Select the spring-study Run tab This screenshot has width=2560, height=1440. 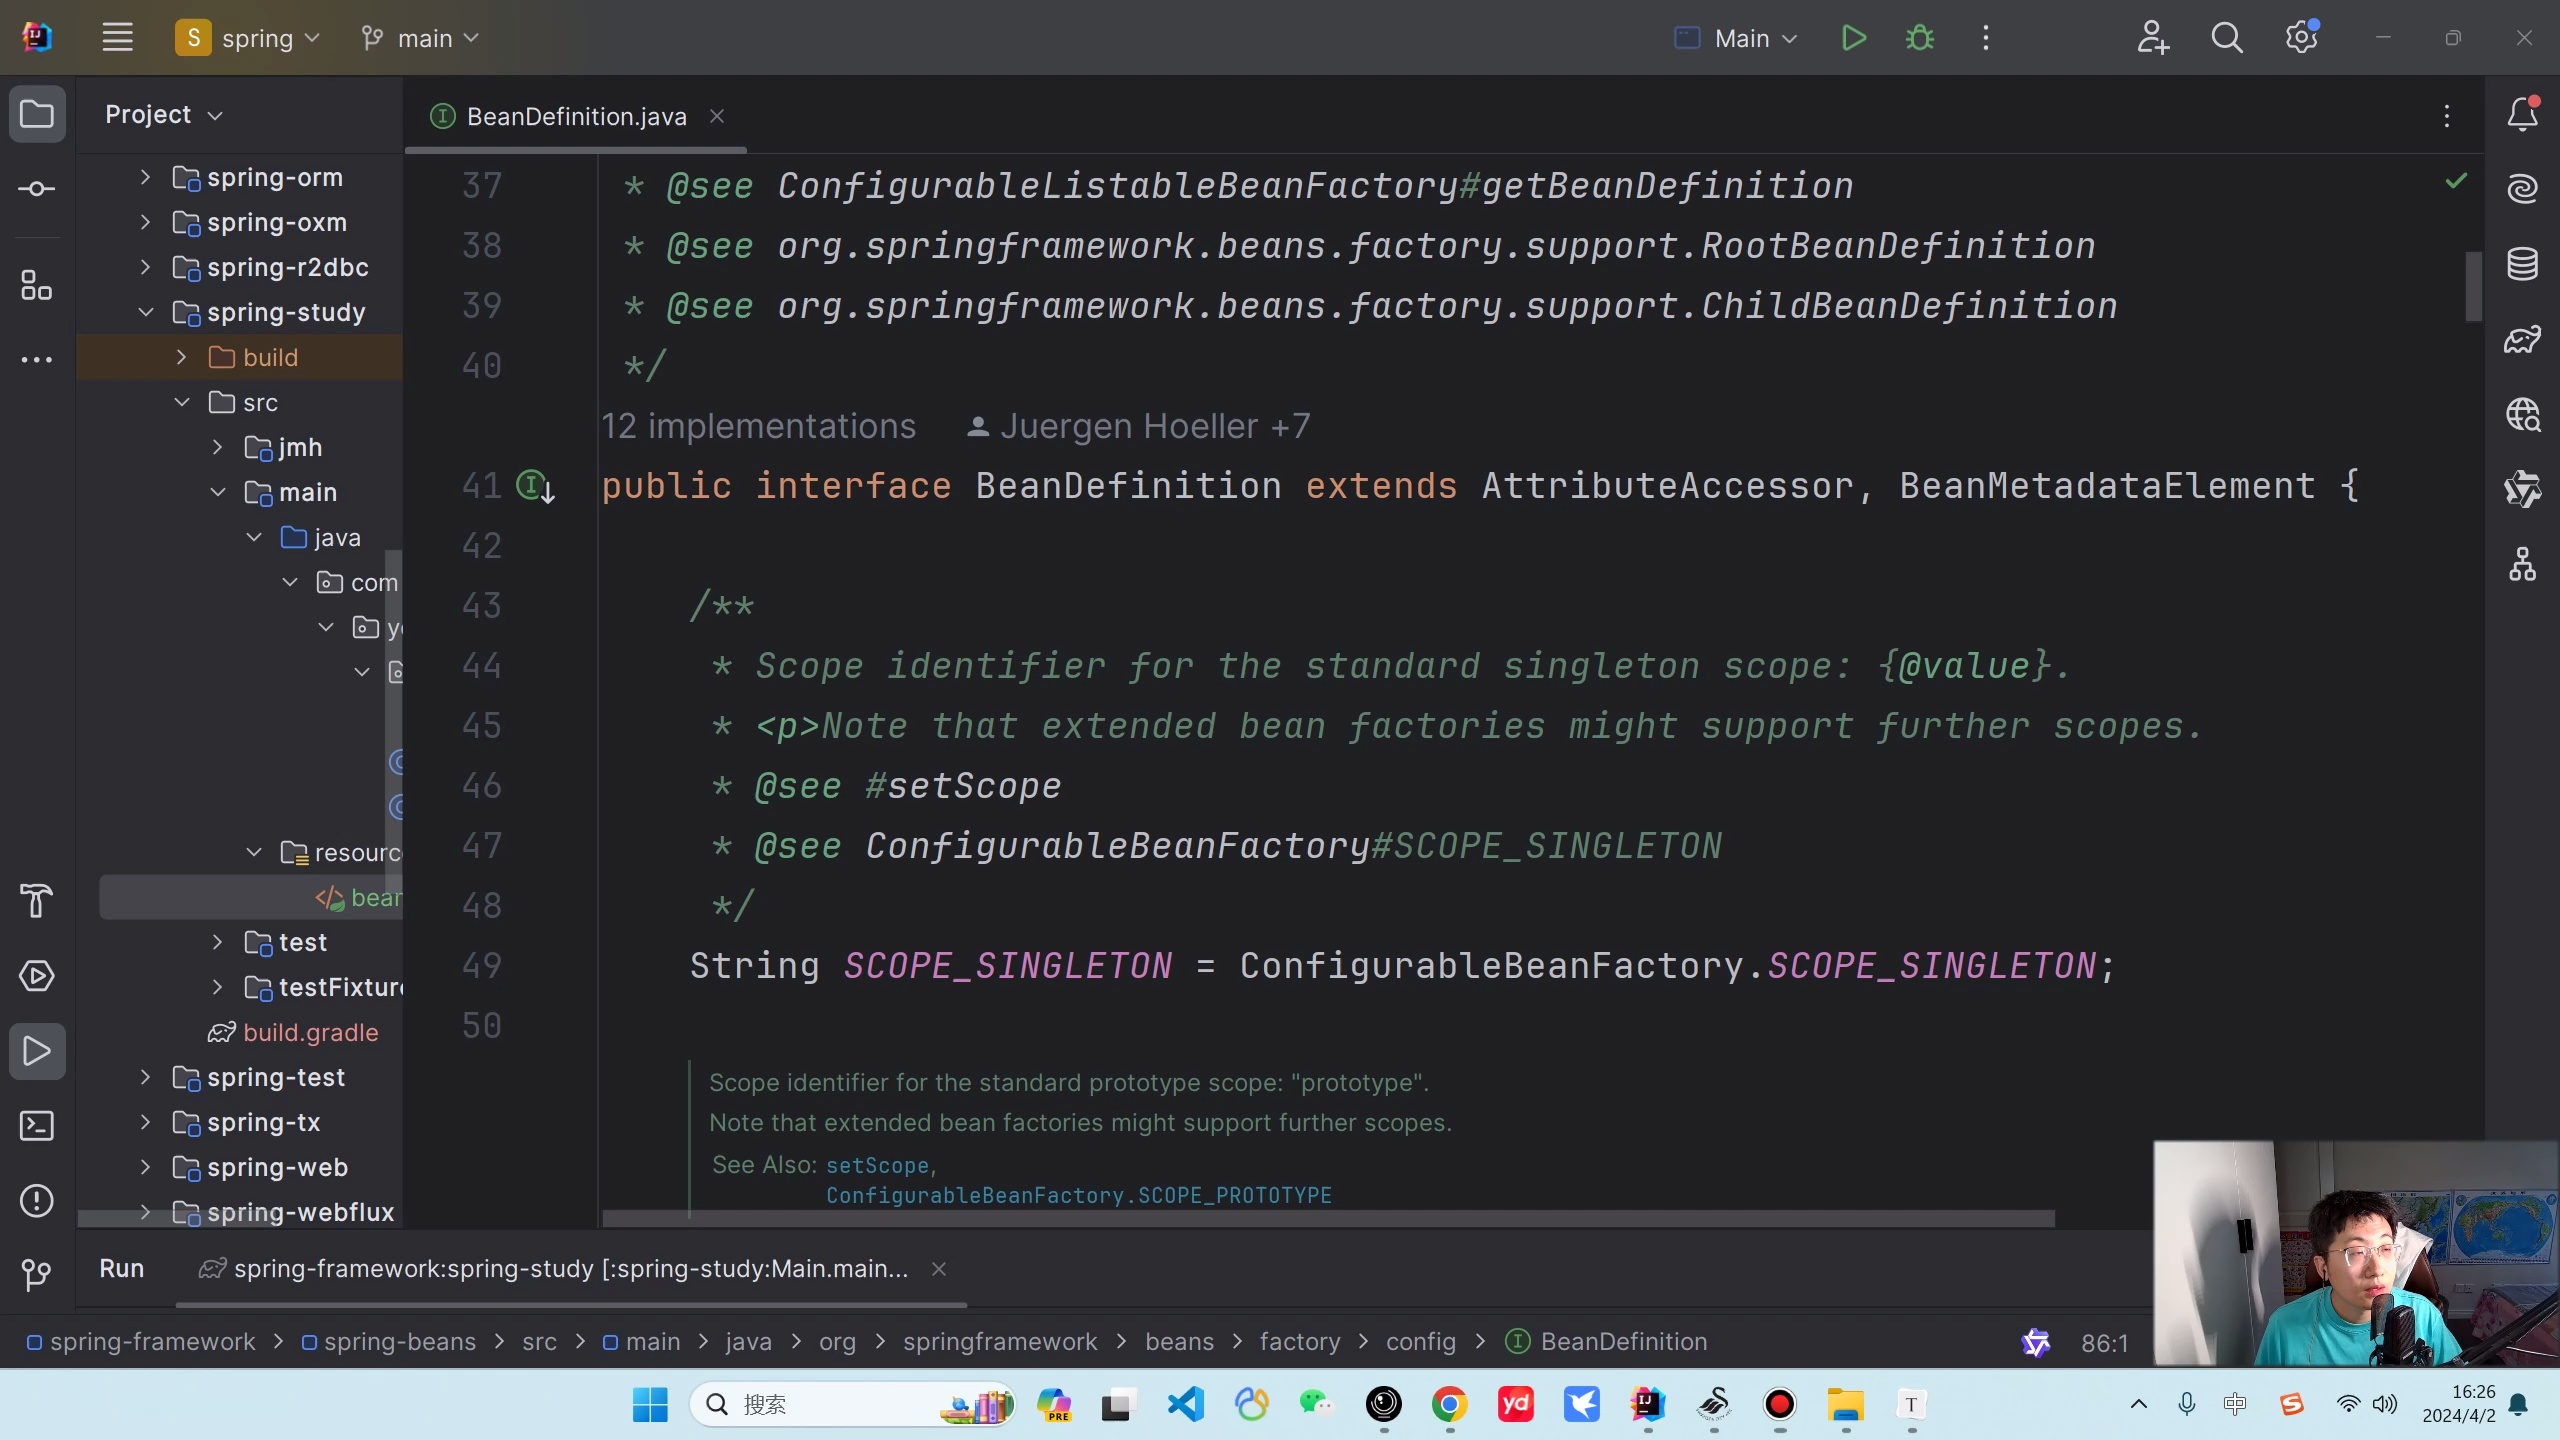click(x=570, y=1269)
